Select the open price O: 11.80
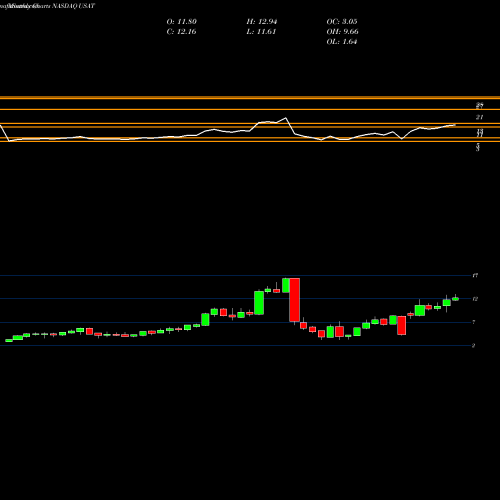The width and height of the screenshot is (500, 500). point(182,22)
